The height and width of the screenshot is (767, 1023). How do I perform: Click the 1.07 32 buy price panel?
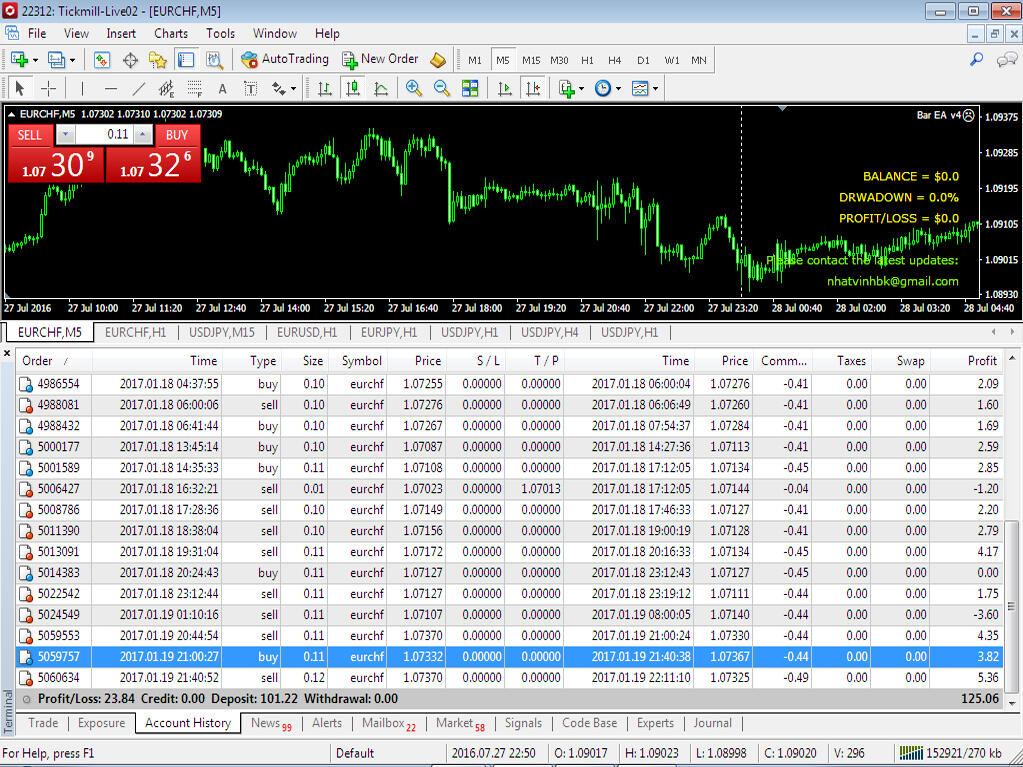coord(153,164)
